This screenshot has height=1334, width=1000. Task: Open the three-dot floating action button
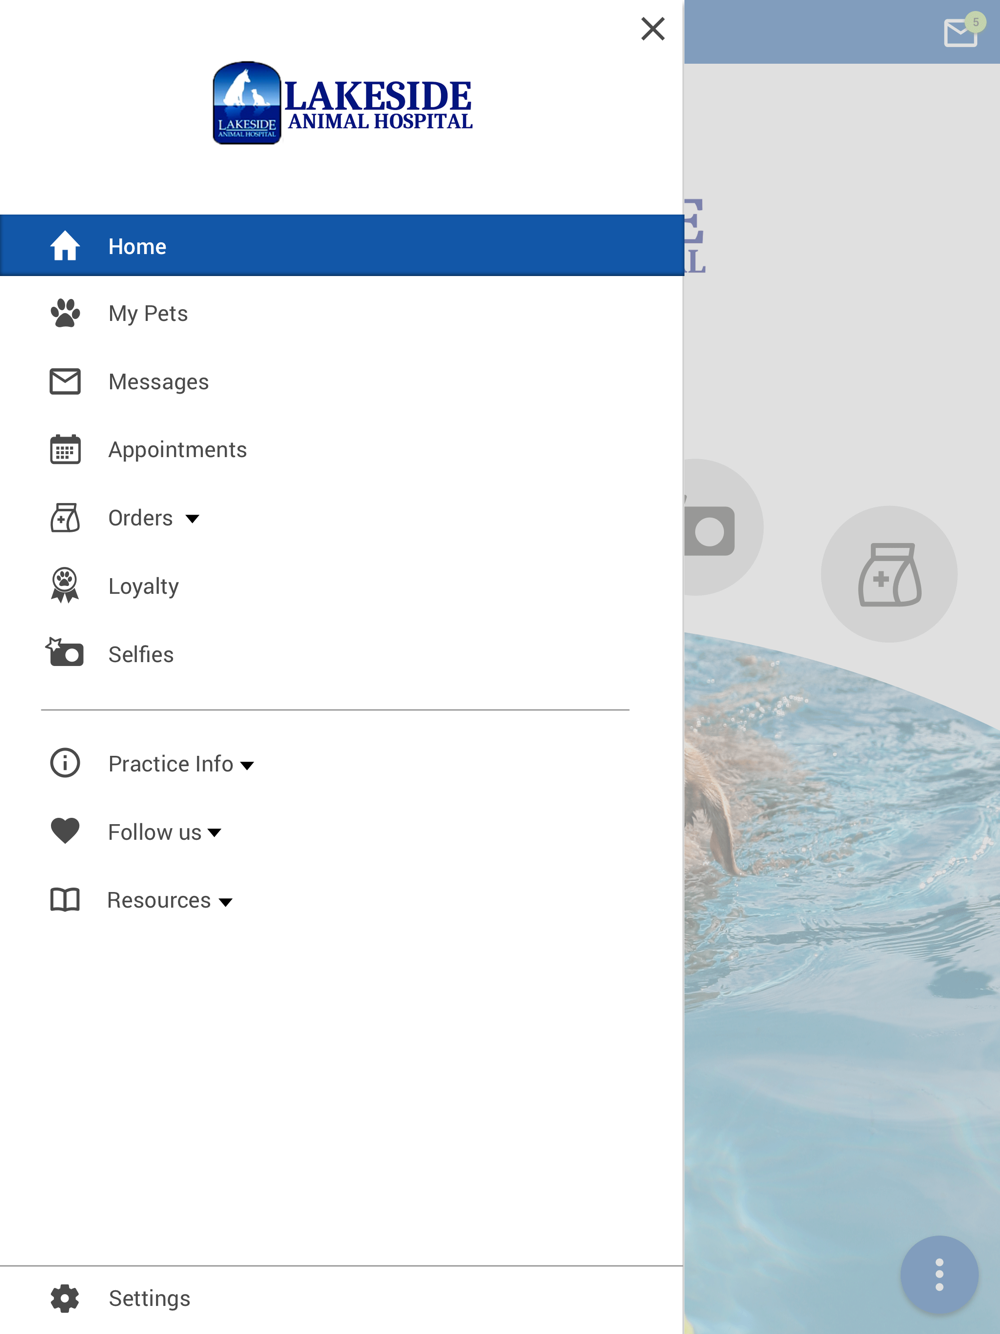939,1275
